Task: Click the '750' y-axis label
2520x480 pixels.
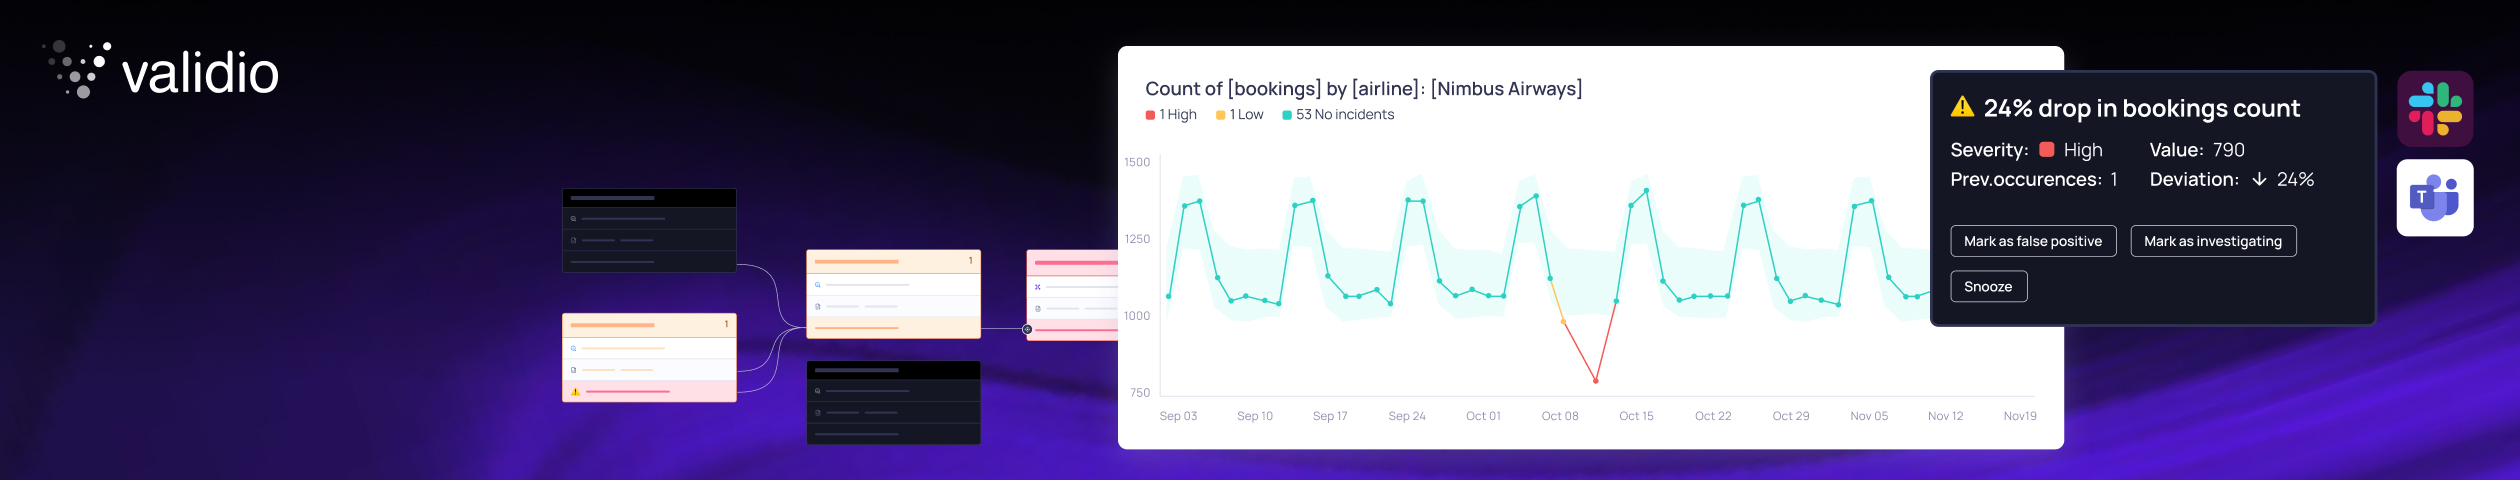Action: click(x=1140, y=393)
